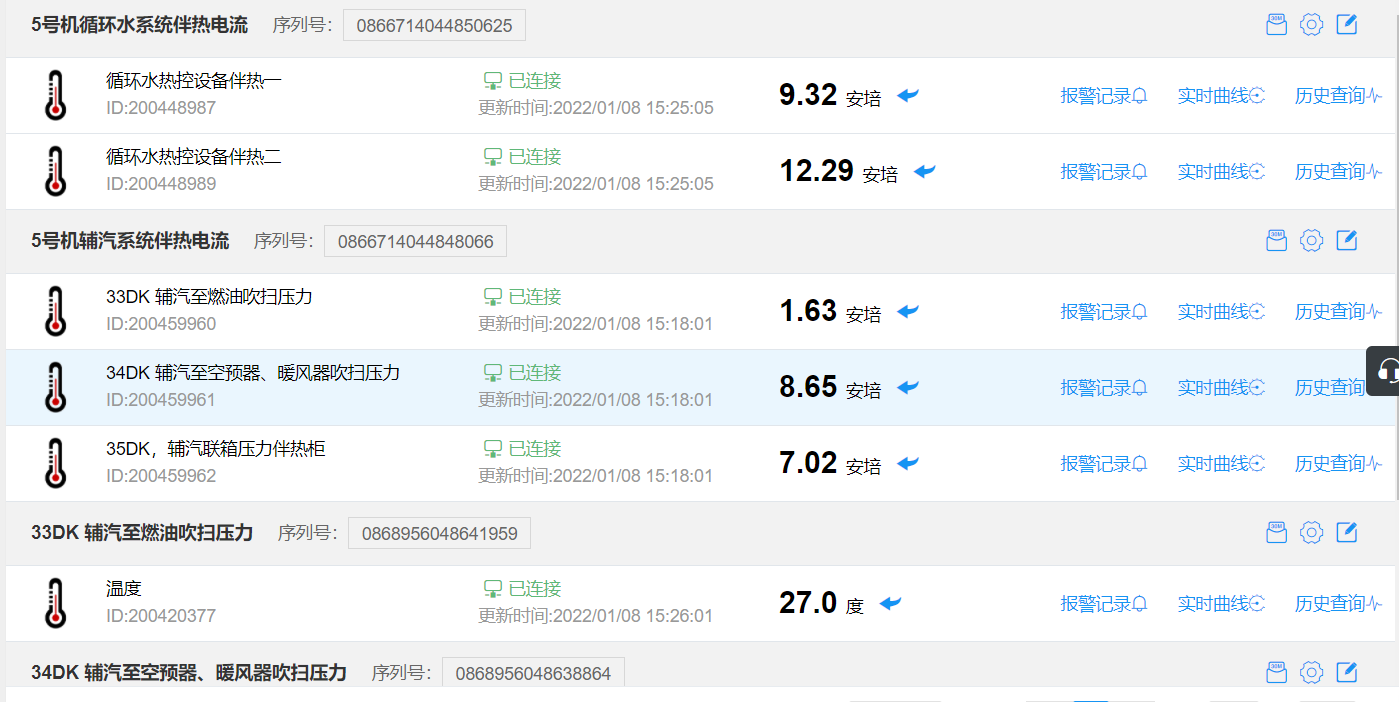The image size is (1399, 702).
Task: Open gear settings for serial 0868956048638864 group
Action: [x=1311, y=672]
